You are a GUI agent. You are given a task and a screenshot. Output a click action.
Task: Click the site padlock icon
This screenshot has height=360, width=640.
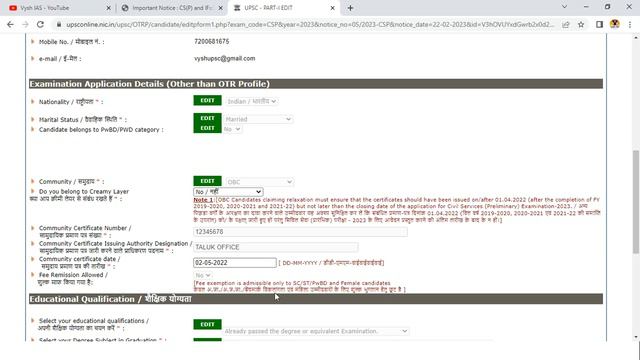click(59, 24)
